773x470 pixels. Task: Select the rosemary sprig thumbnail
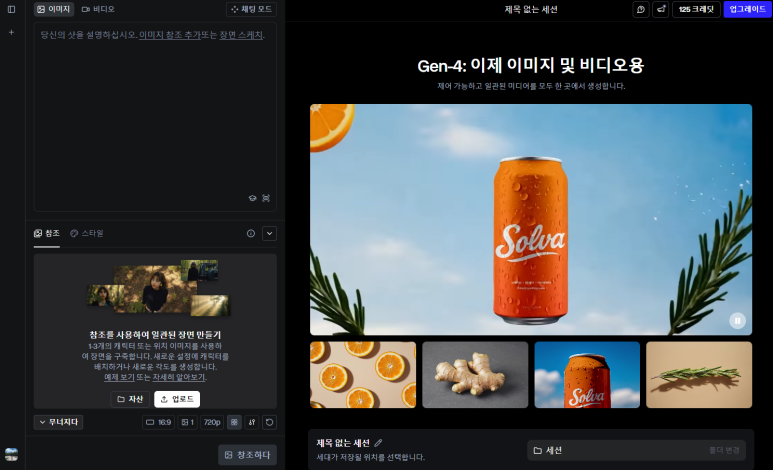(699, 375)
